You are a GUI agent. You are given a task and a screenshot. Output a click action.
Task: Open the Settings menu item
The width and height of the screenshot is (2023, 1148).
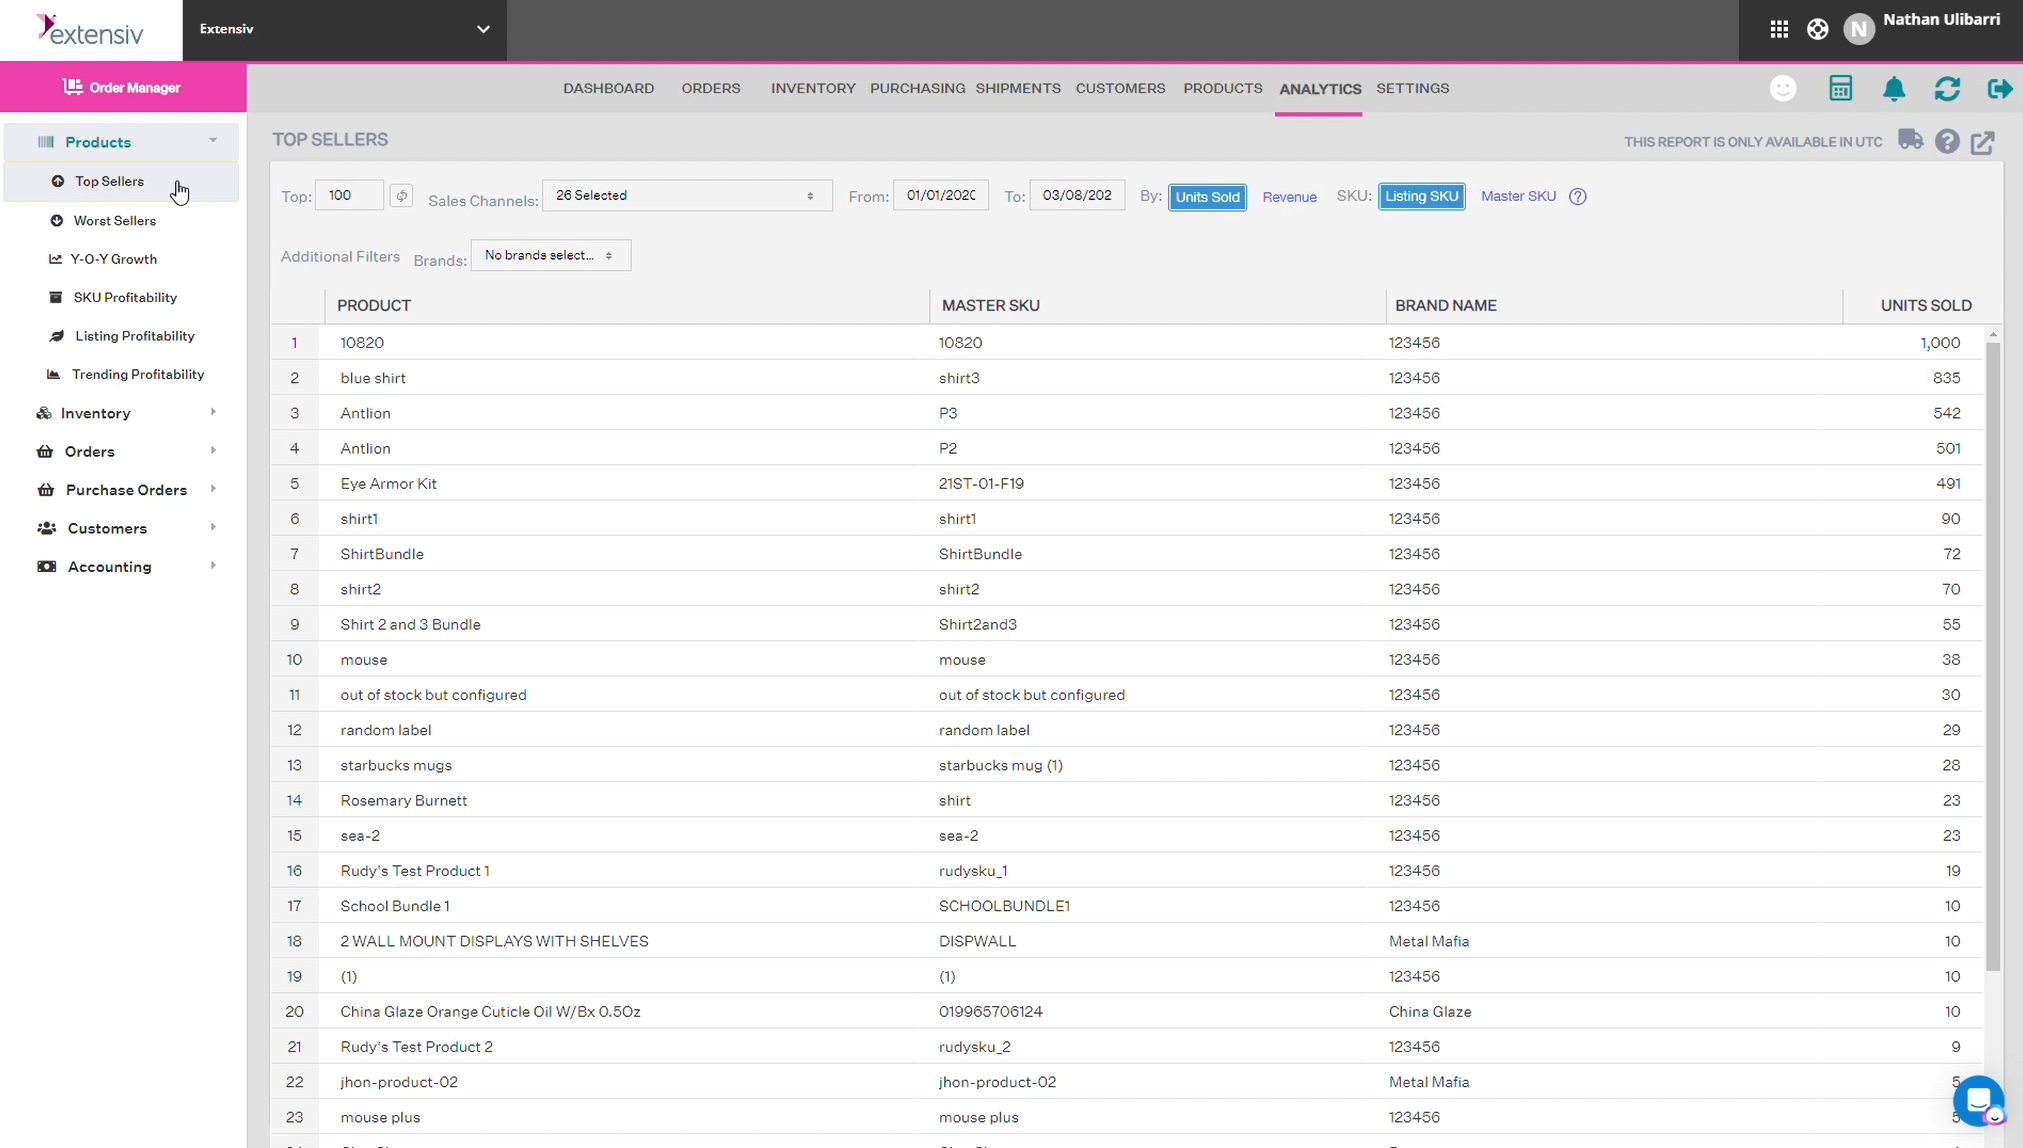(x=1413, y=88)
